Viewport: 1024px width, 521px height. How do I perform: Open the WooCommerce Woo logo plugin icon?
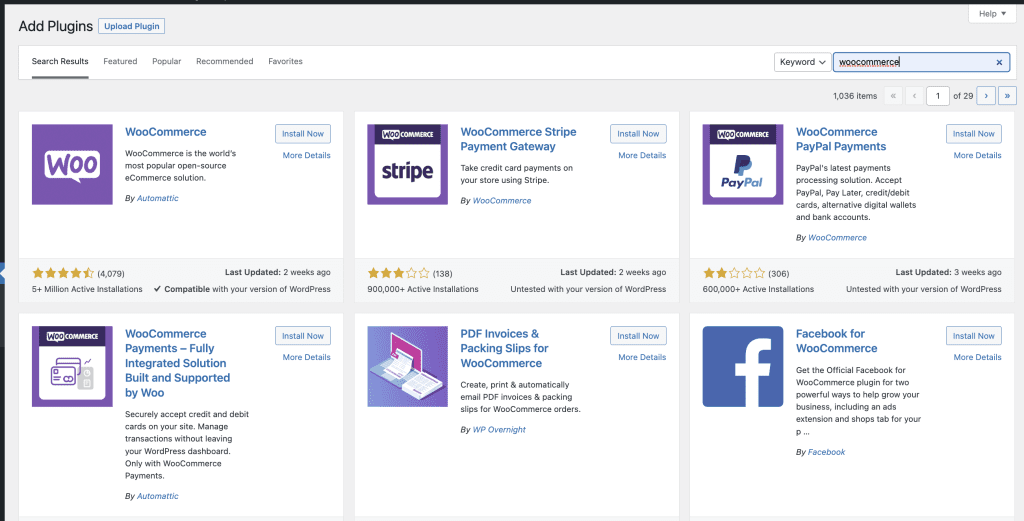click(72, 165)
